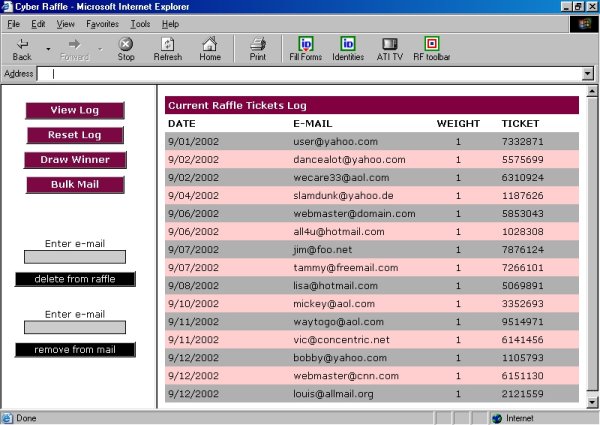Screen dimensions: 600x425
Task: Select the webmaster@domain.com e-mail cell
Action: point(354,213)
